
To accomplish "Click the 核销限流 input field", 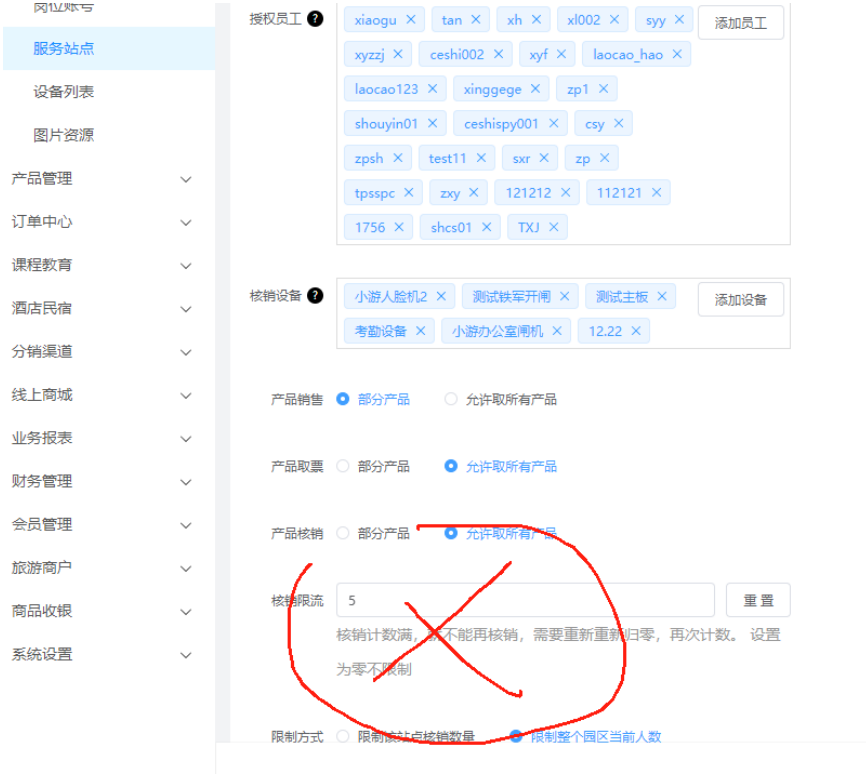I will click(x=525, y=600).
